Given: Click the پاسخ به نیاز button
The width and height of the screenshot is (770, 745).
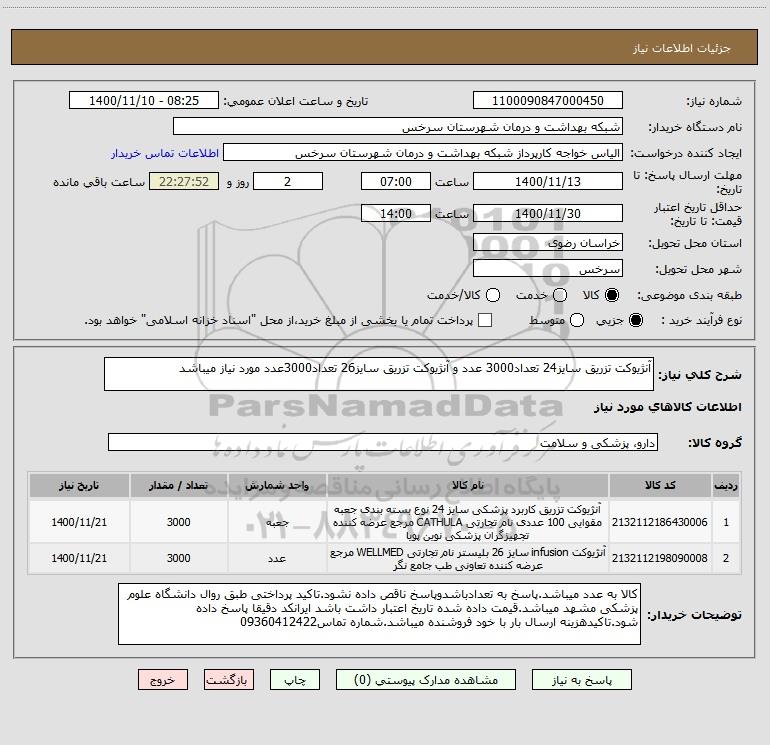Looking at the screenshot, I should point(582,680).
